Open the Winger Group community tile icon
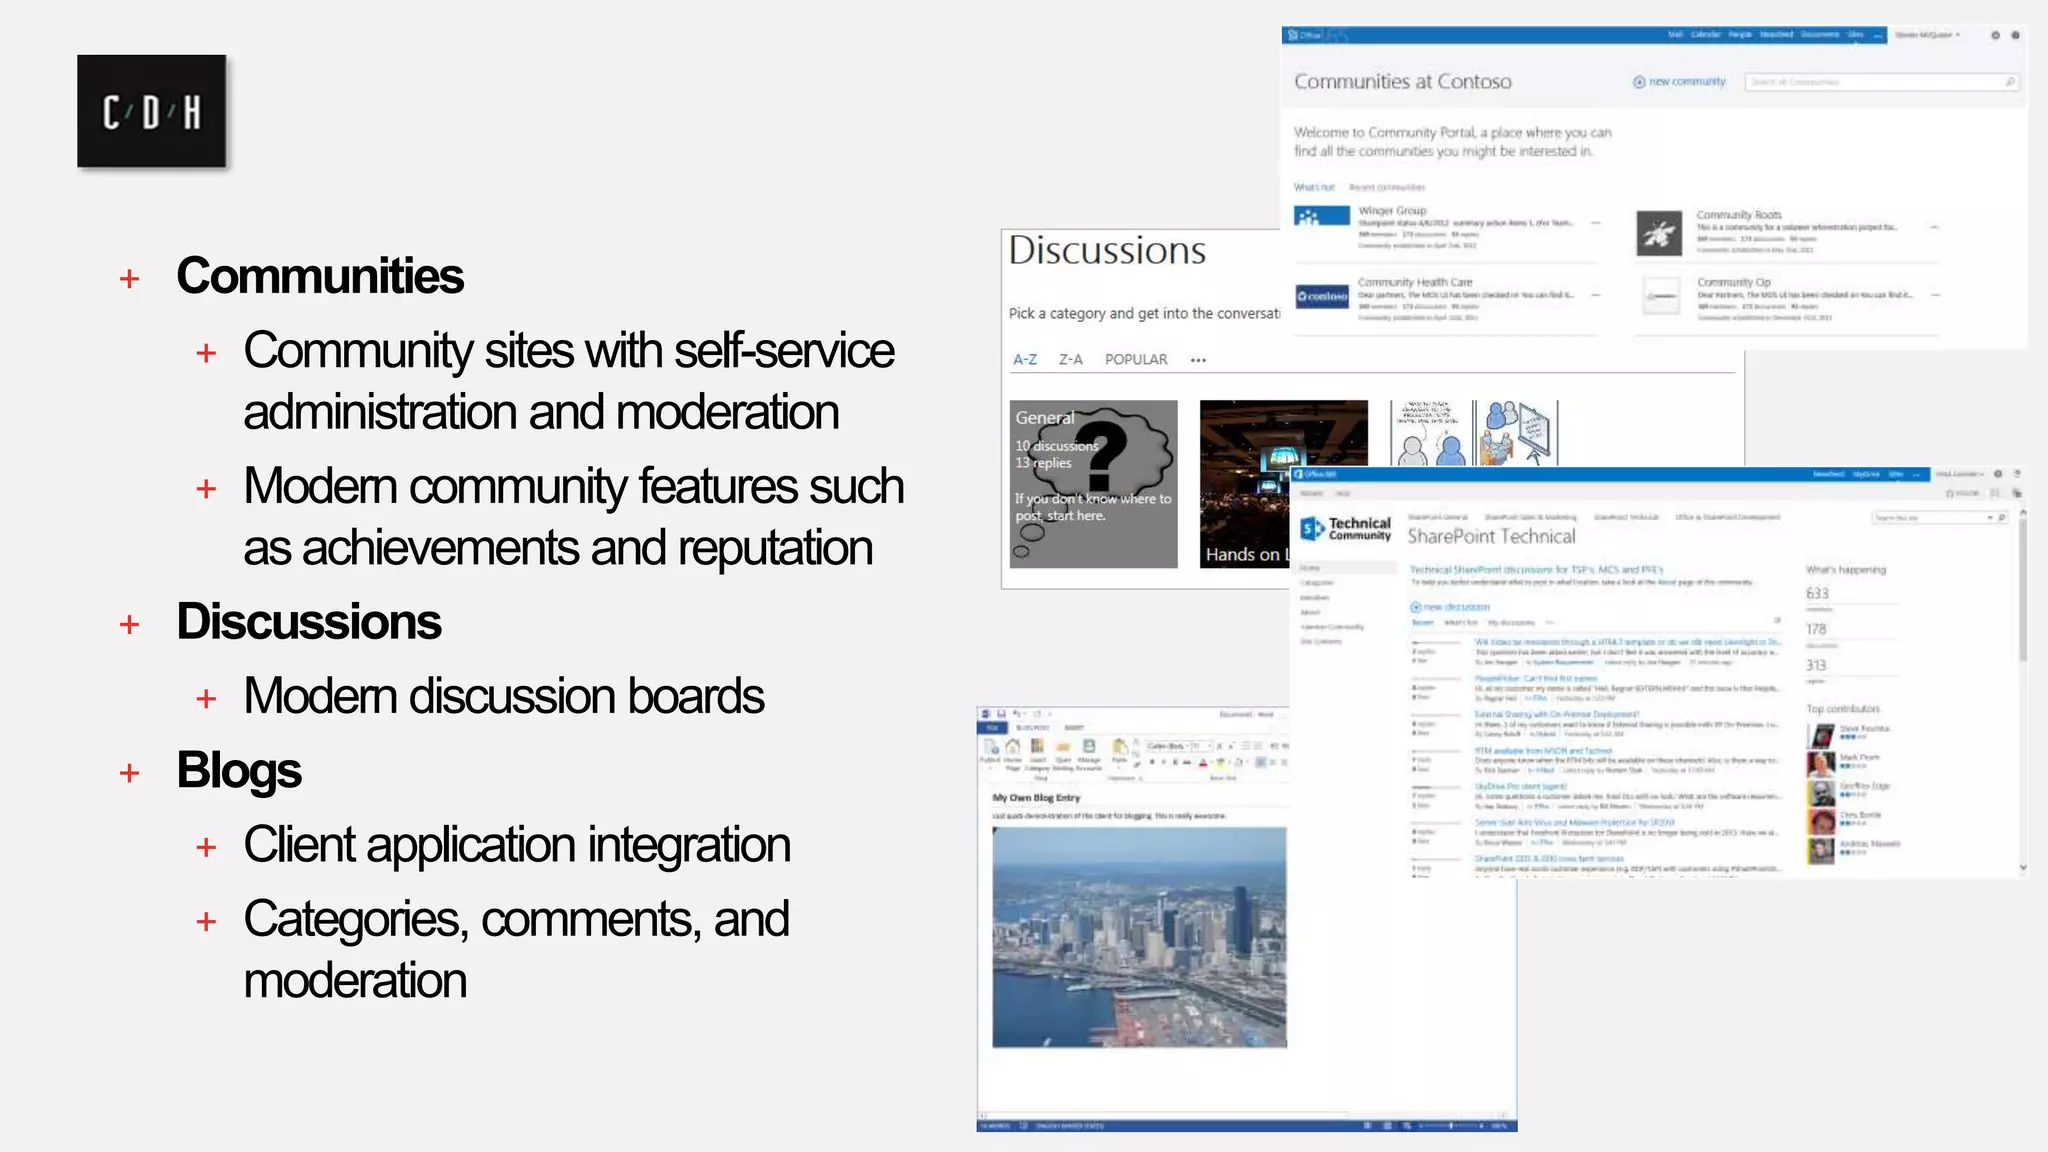This screenshot has height=1152, width=2048. 1321,216
